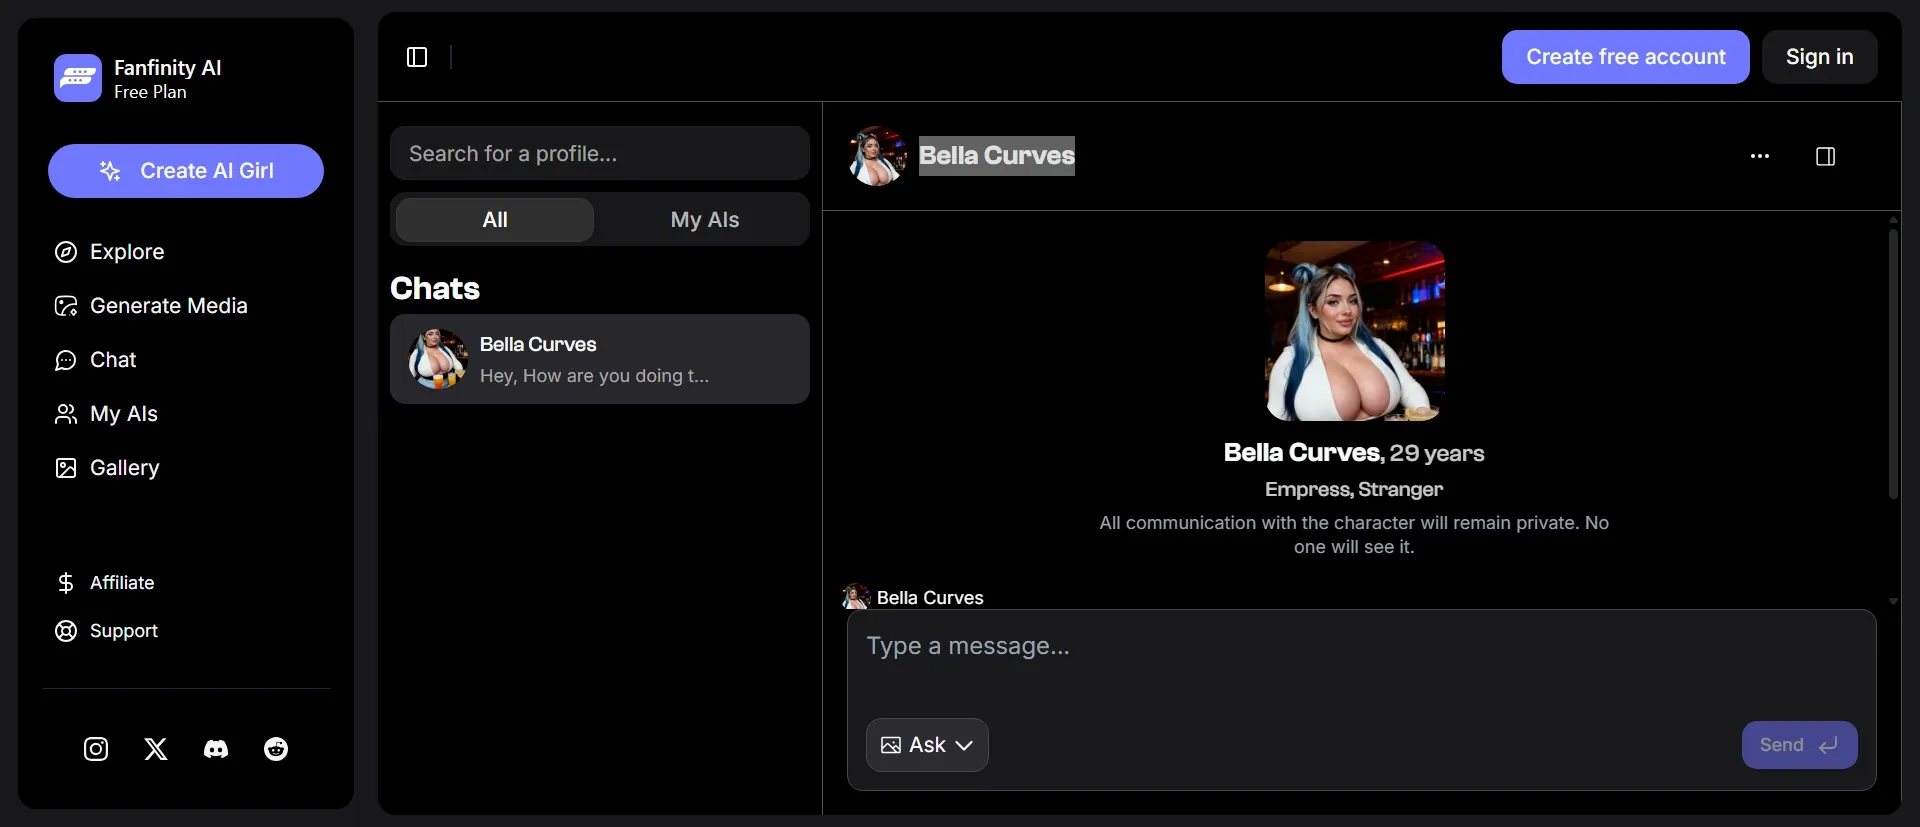Select the All tab
This screenshot has height=827, width=1920.
tap(495, 220)
